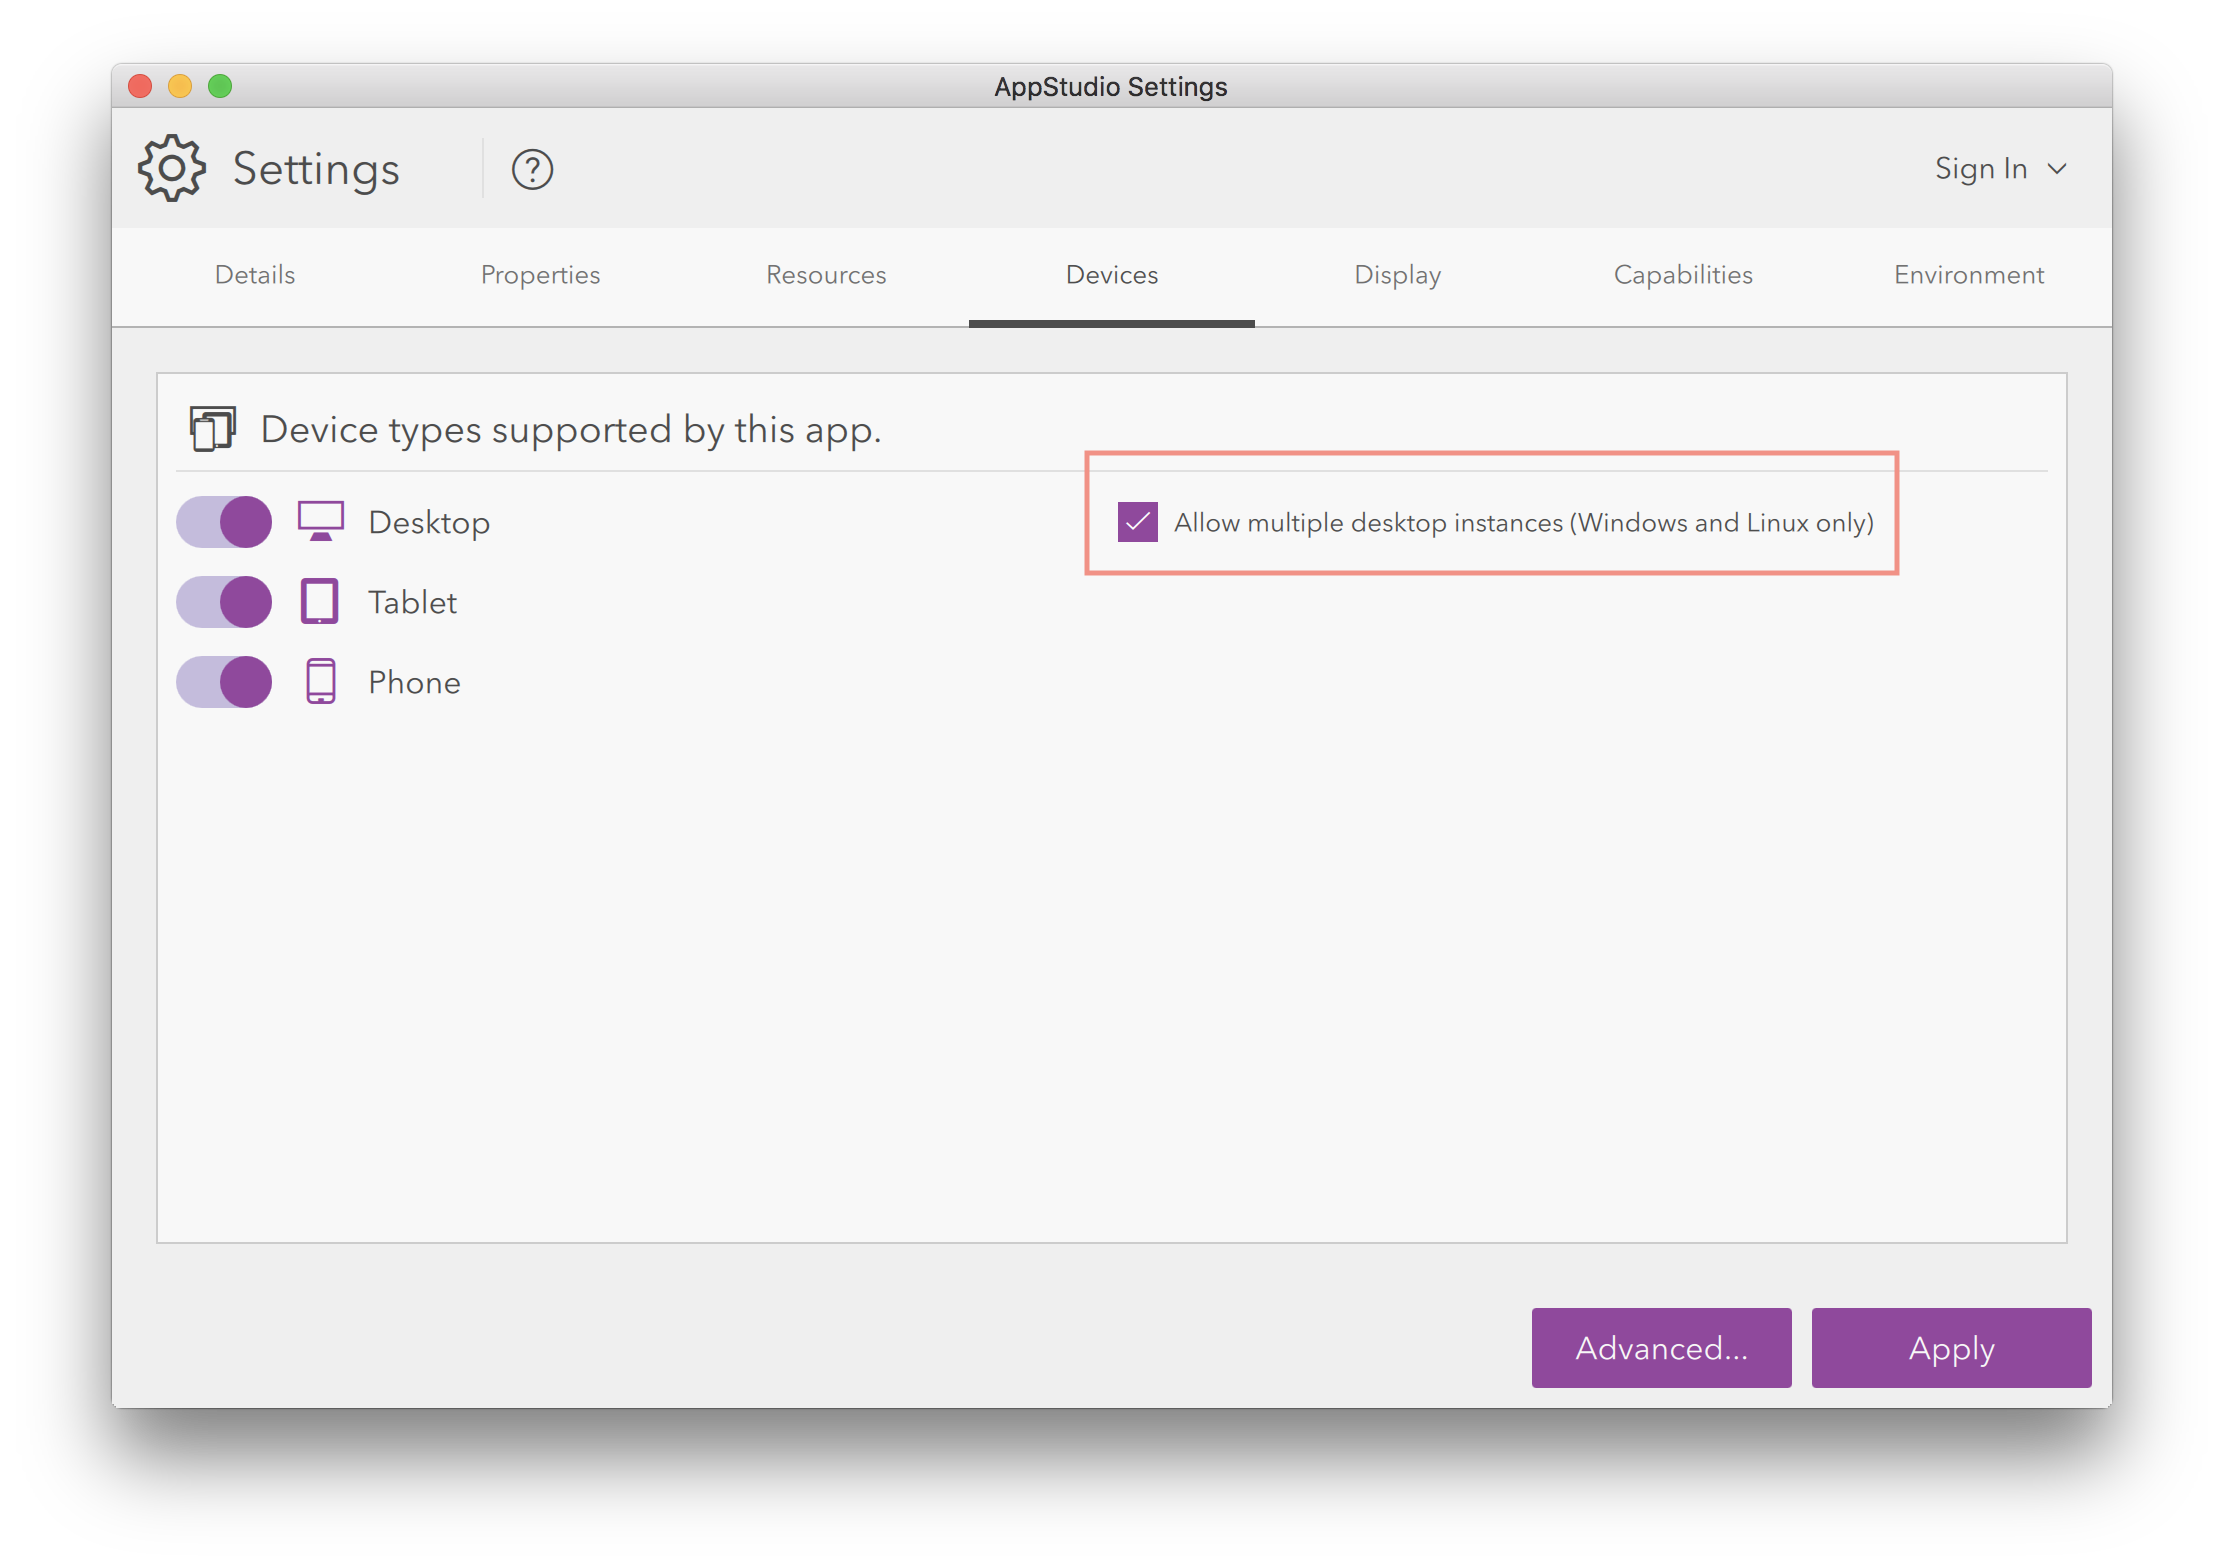Screen dimensions: 2224x1568
Task: Click the Phone device icon
Action: point(321,681)
